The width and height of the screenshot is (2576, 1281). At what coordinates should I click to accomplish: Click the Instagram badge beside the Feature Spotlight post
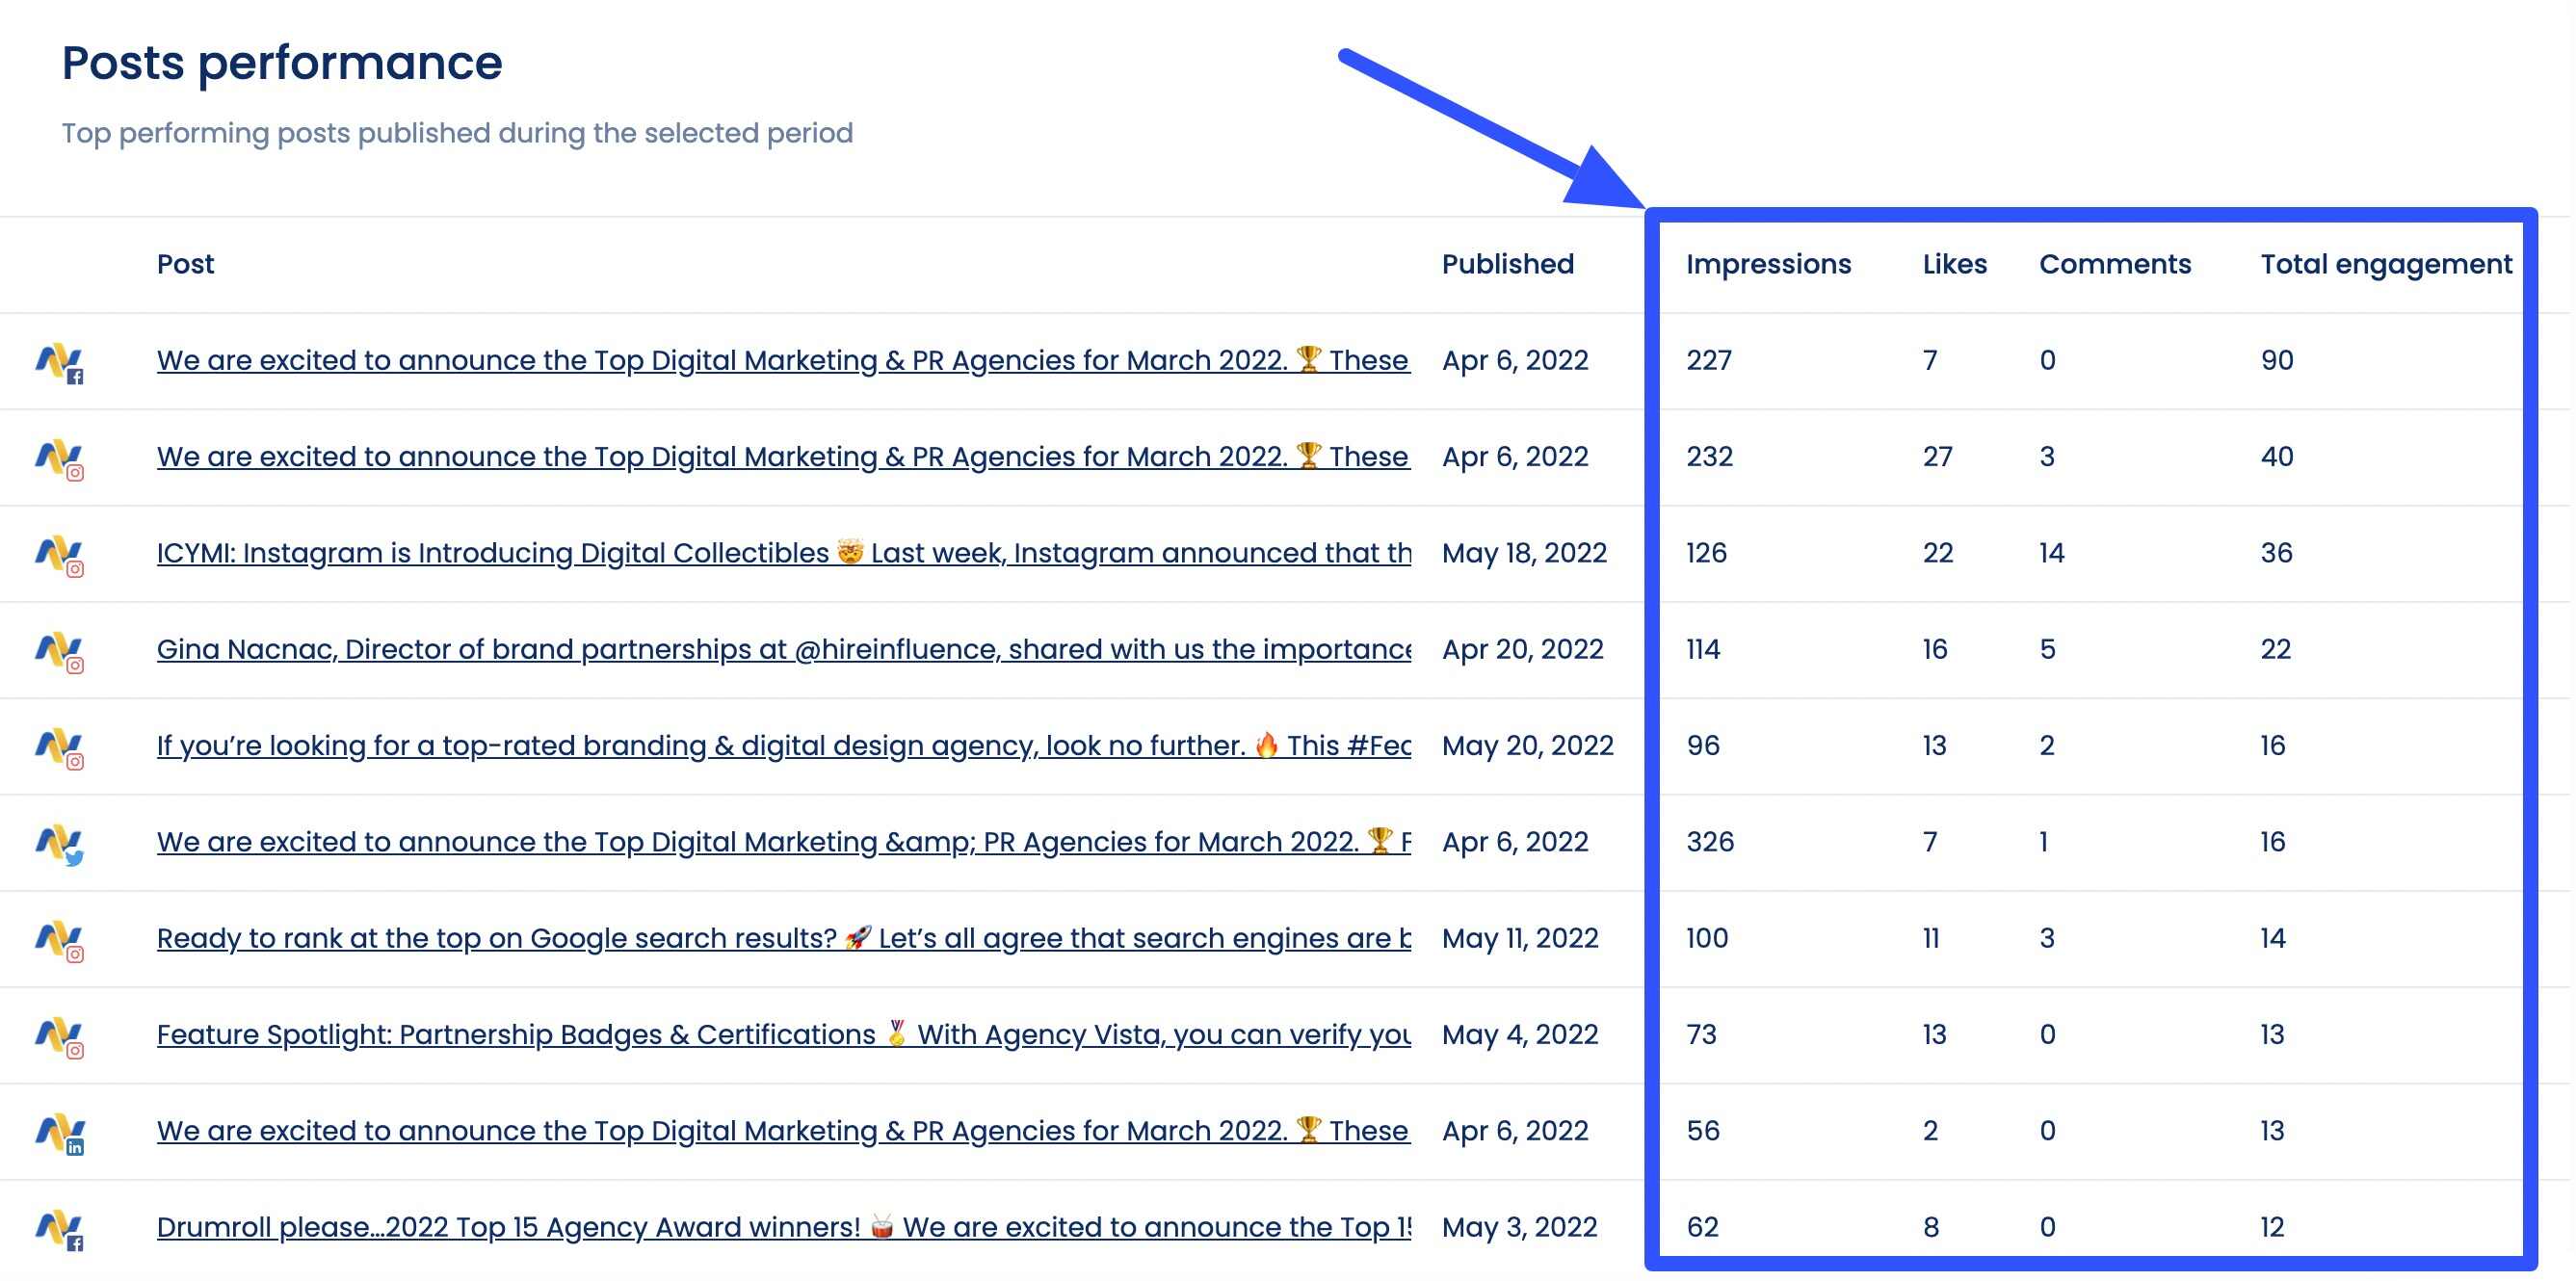click(x=78, y=1051)
